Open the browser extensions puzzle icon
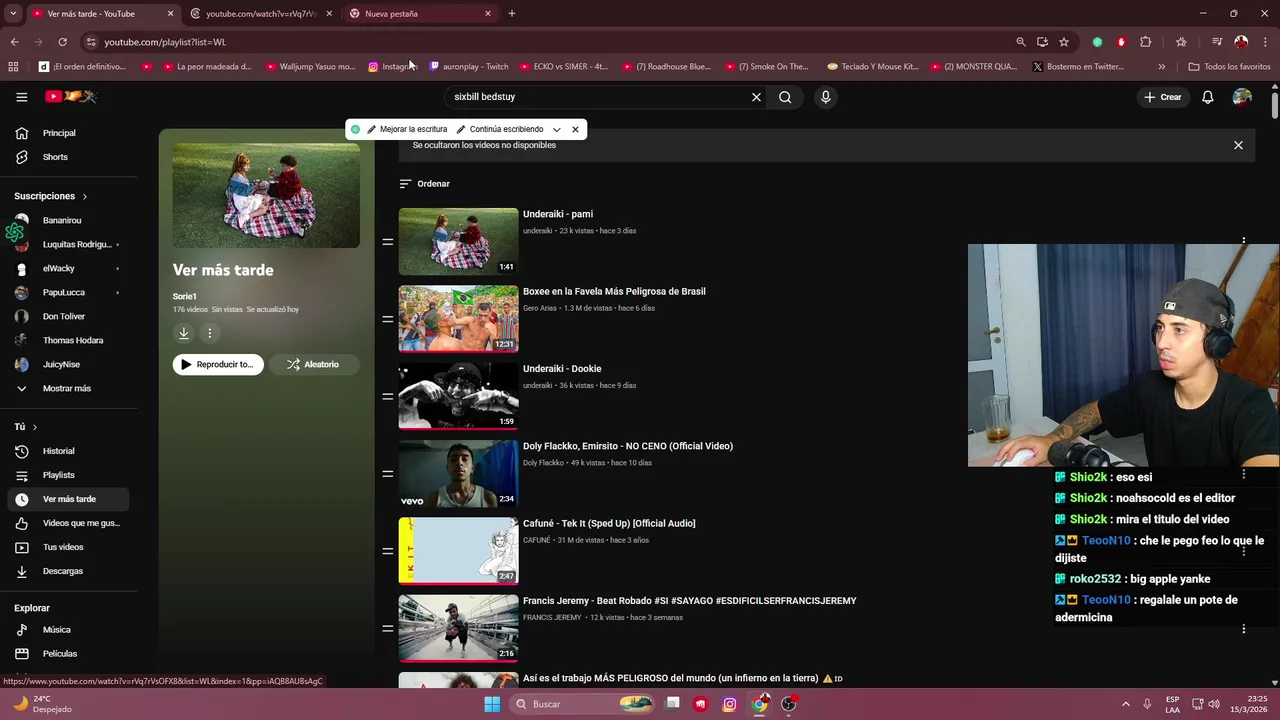 (x=1146, y=42)
